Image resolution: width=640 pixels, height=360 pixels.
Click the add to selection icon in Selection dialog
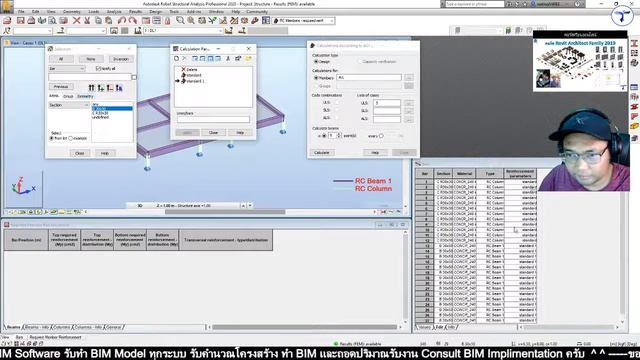101,88
